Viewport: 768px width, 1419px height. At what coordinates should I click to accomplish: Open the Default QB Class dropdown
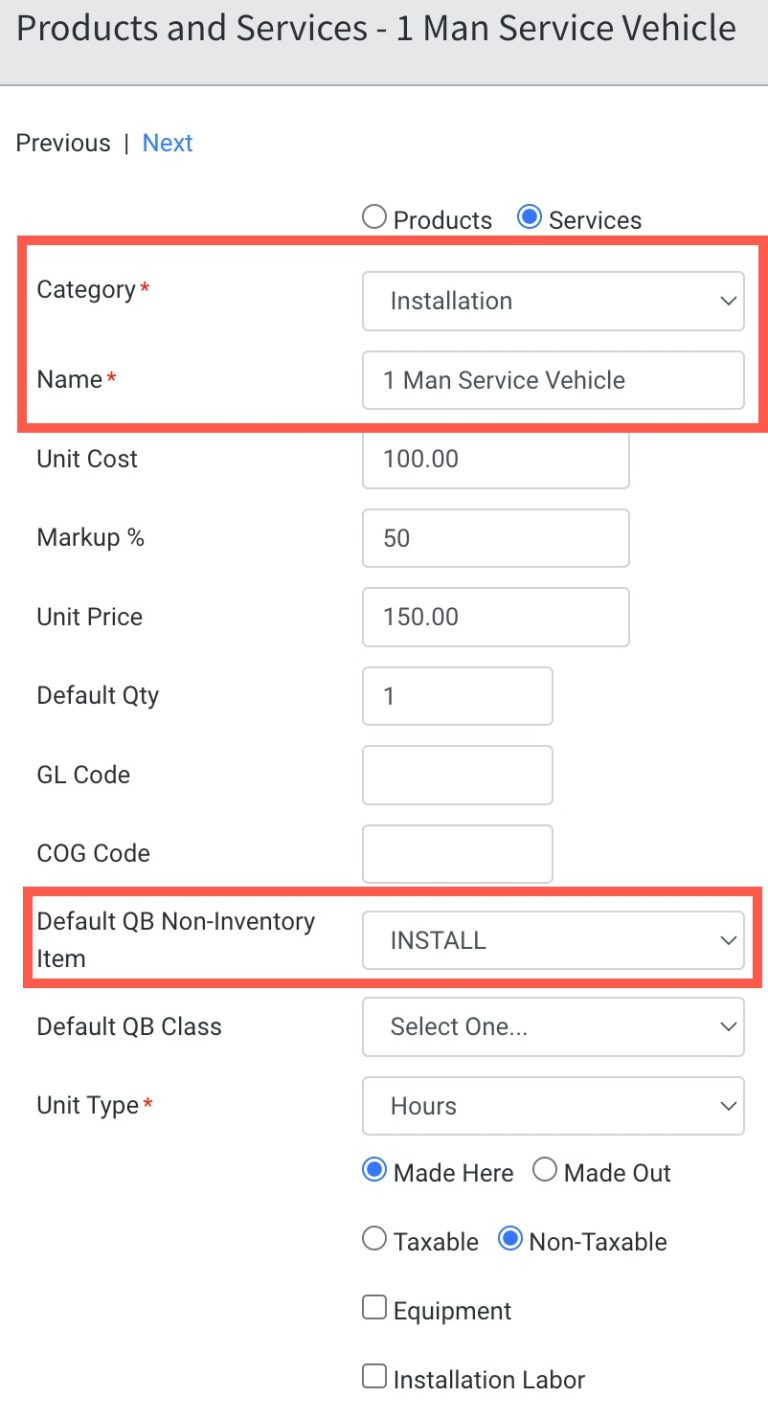pyautogui.click(x=553, y=1026)
